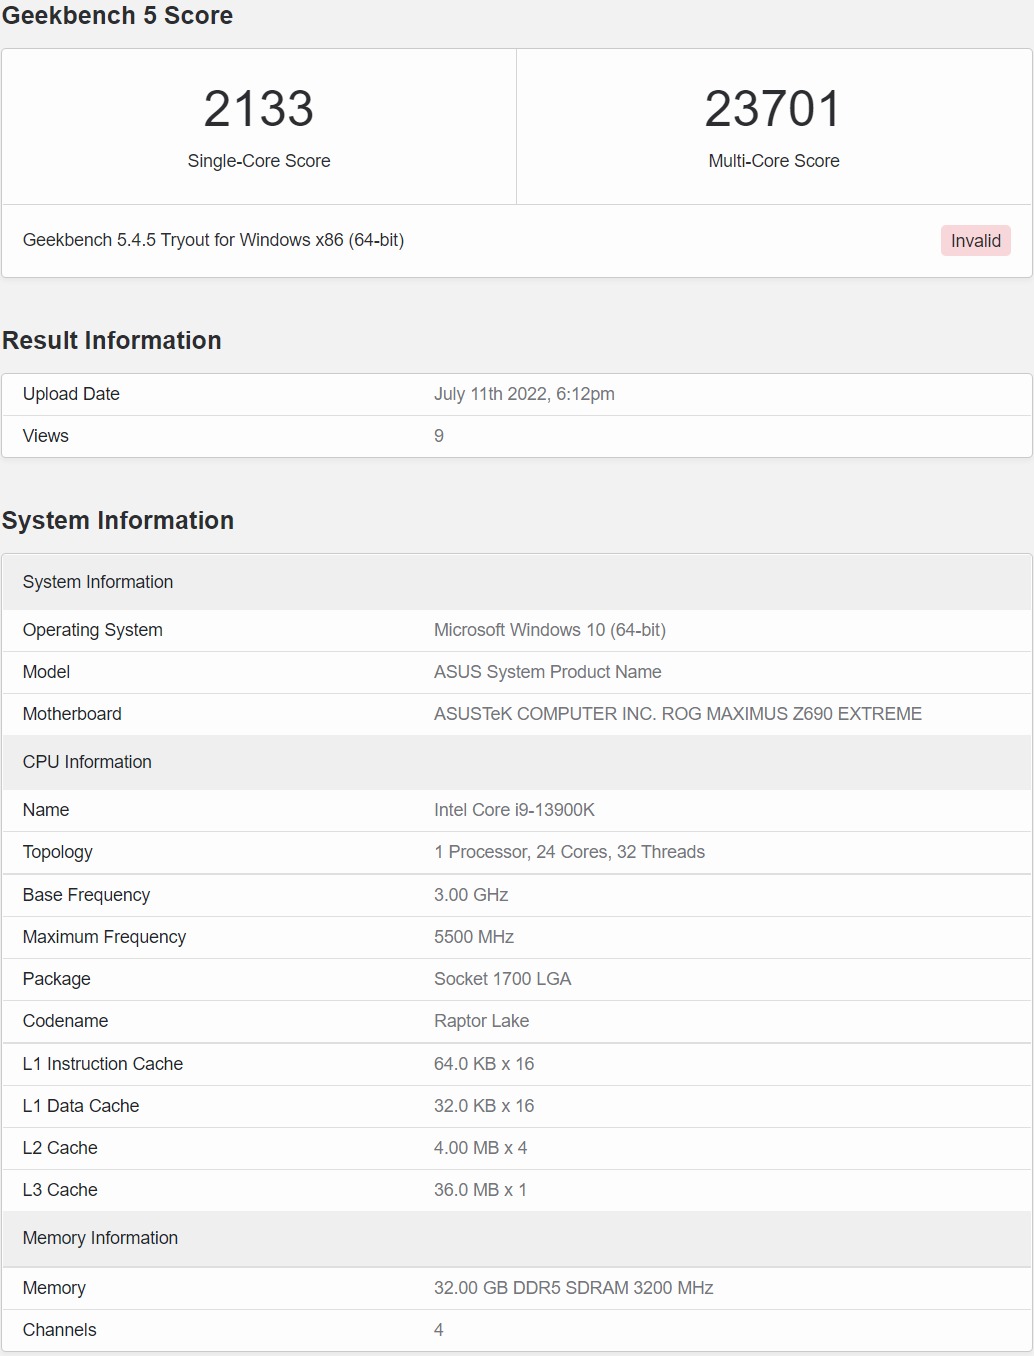
Task: Select L1 instruction cache value 64.0 KB x 16
Action: (x=484, y=1064)
